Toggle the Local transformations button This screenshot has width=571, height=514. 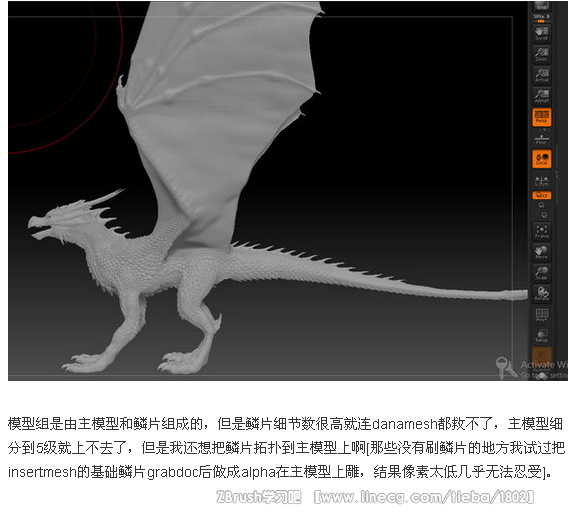click(x=541, y=159)
